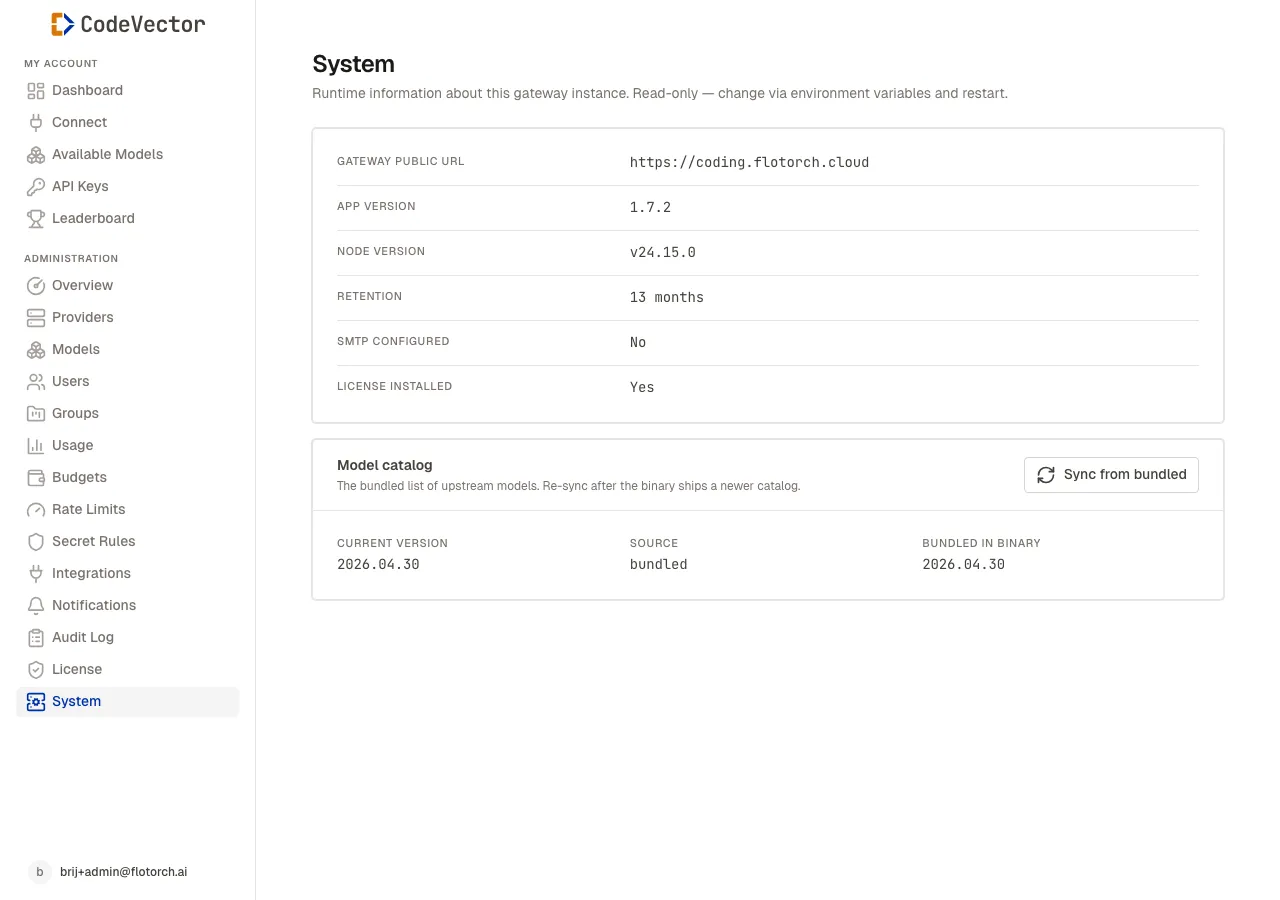Click bundled in binary 2026.04.30 value

963,564
